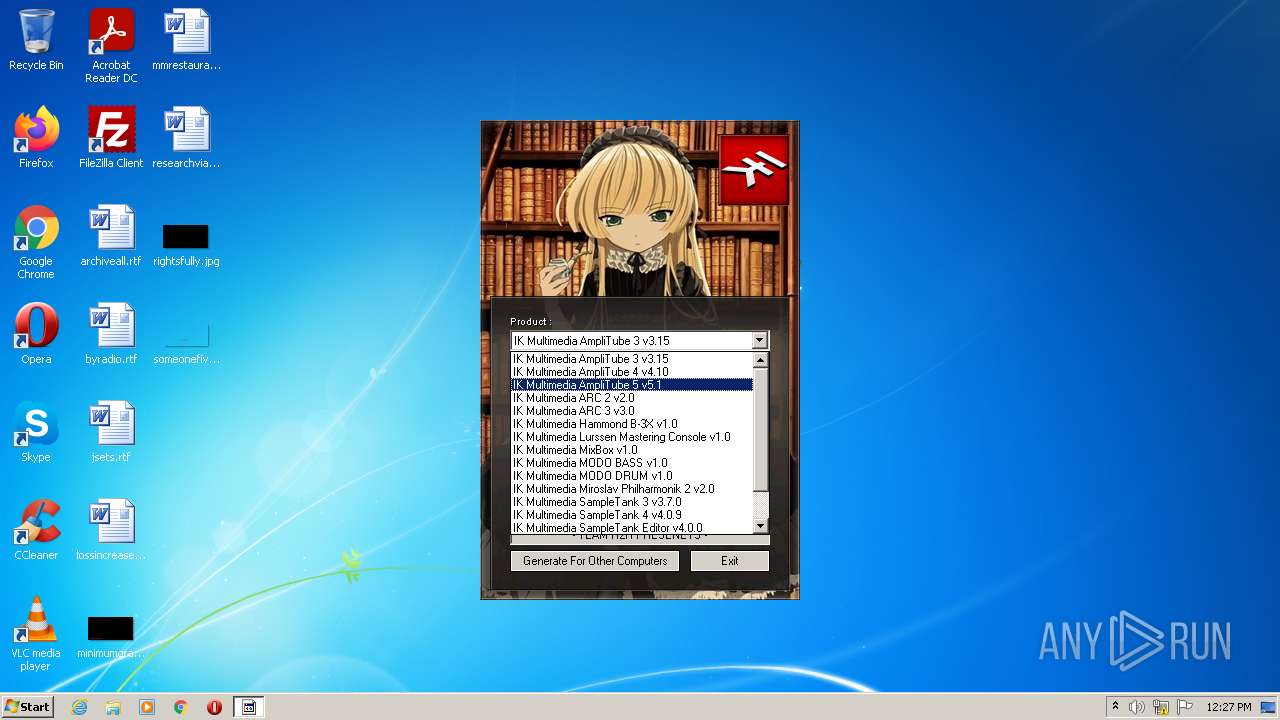Pick IK Multimedia SampleTank 4 v4.0.9

[632, 515]
